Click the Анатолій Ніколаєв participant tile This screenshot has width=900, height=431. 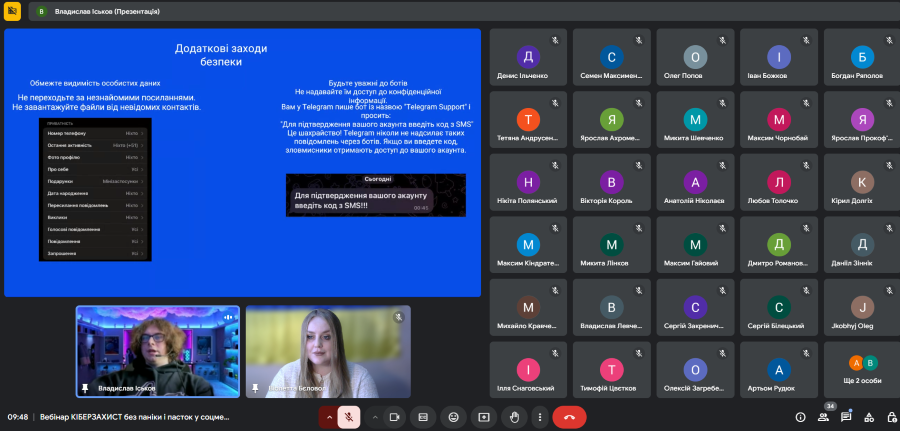(695, 182)
